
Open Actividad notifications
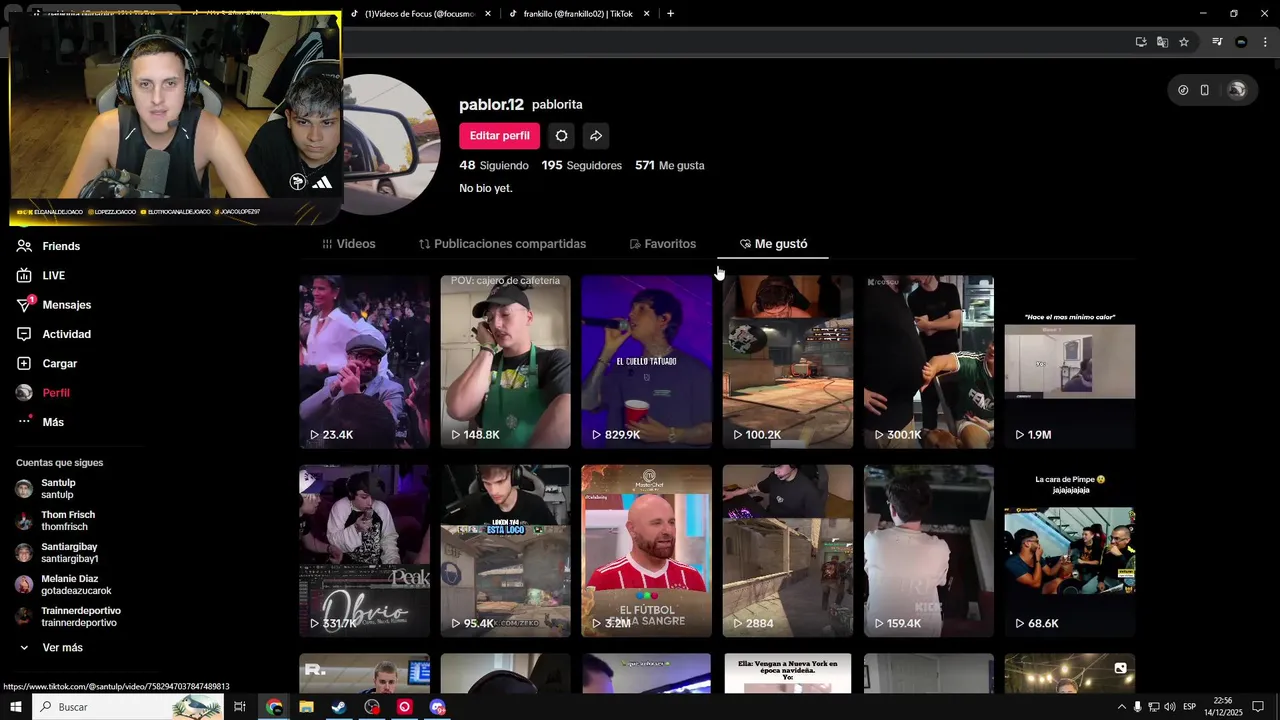click(x=66, y=334)
